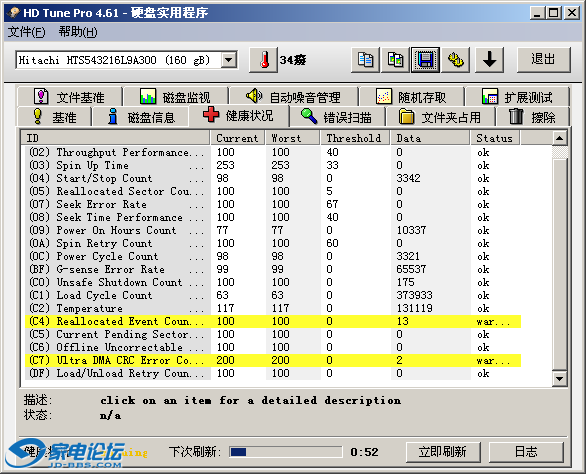The height and width of the screenshot is (474, 586).
Task: Open the 日志 log button
Action: [526, 452]
